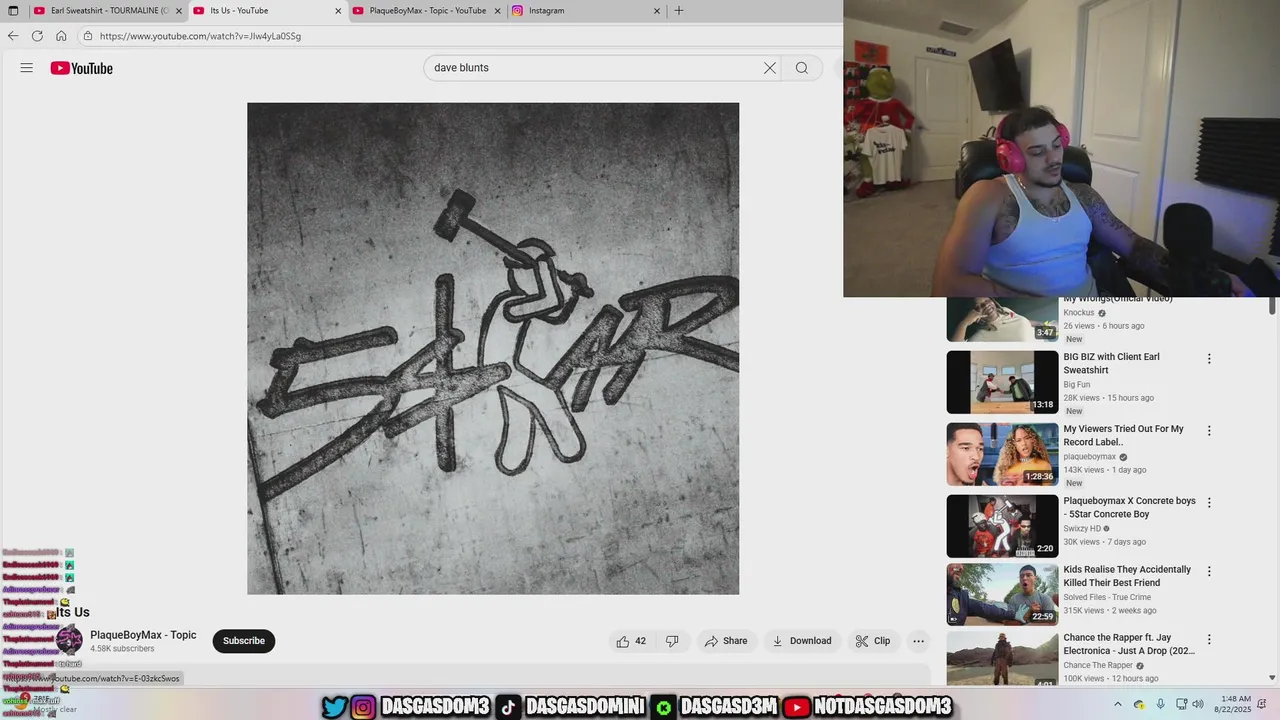Close the Instagram tab

click(657, 11)
